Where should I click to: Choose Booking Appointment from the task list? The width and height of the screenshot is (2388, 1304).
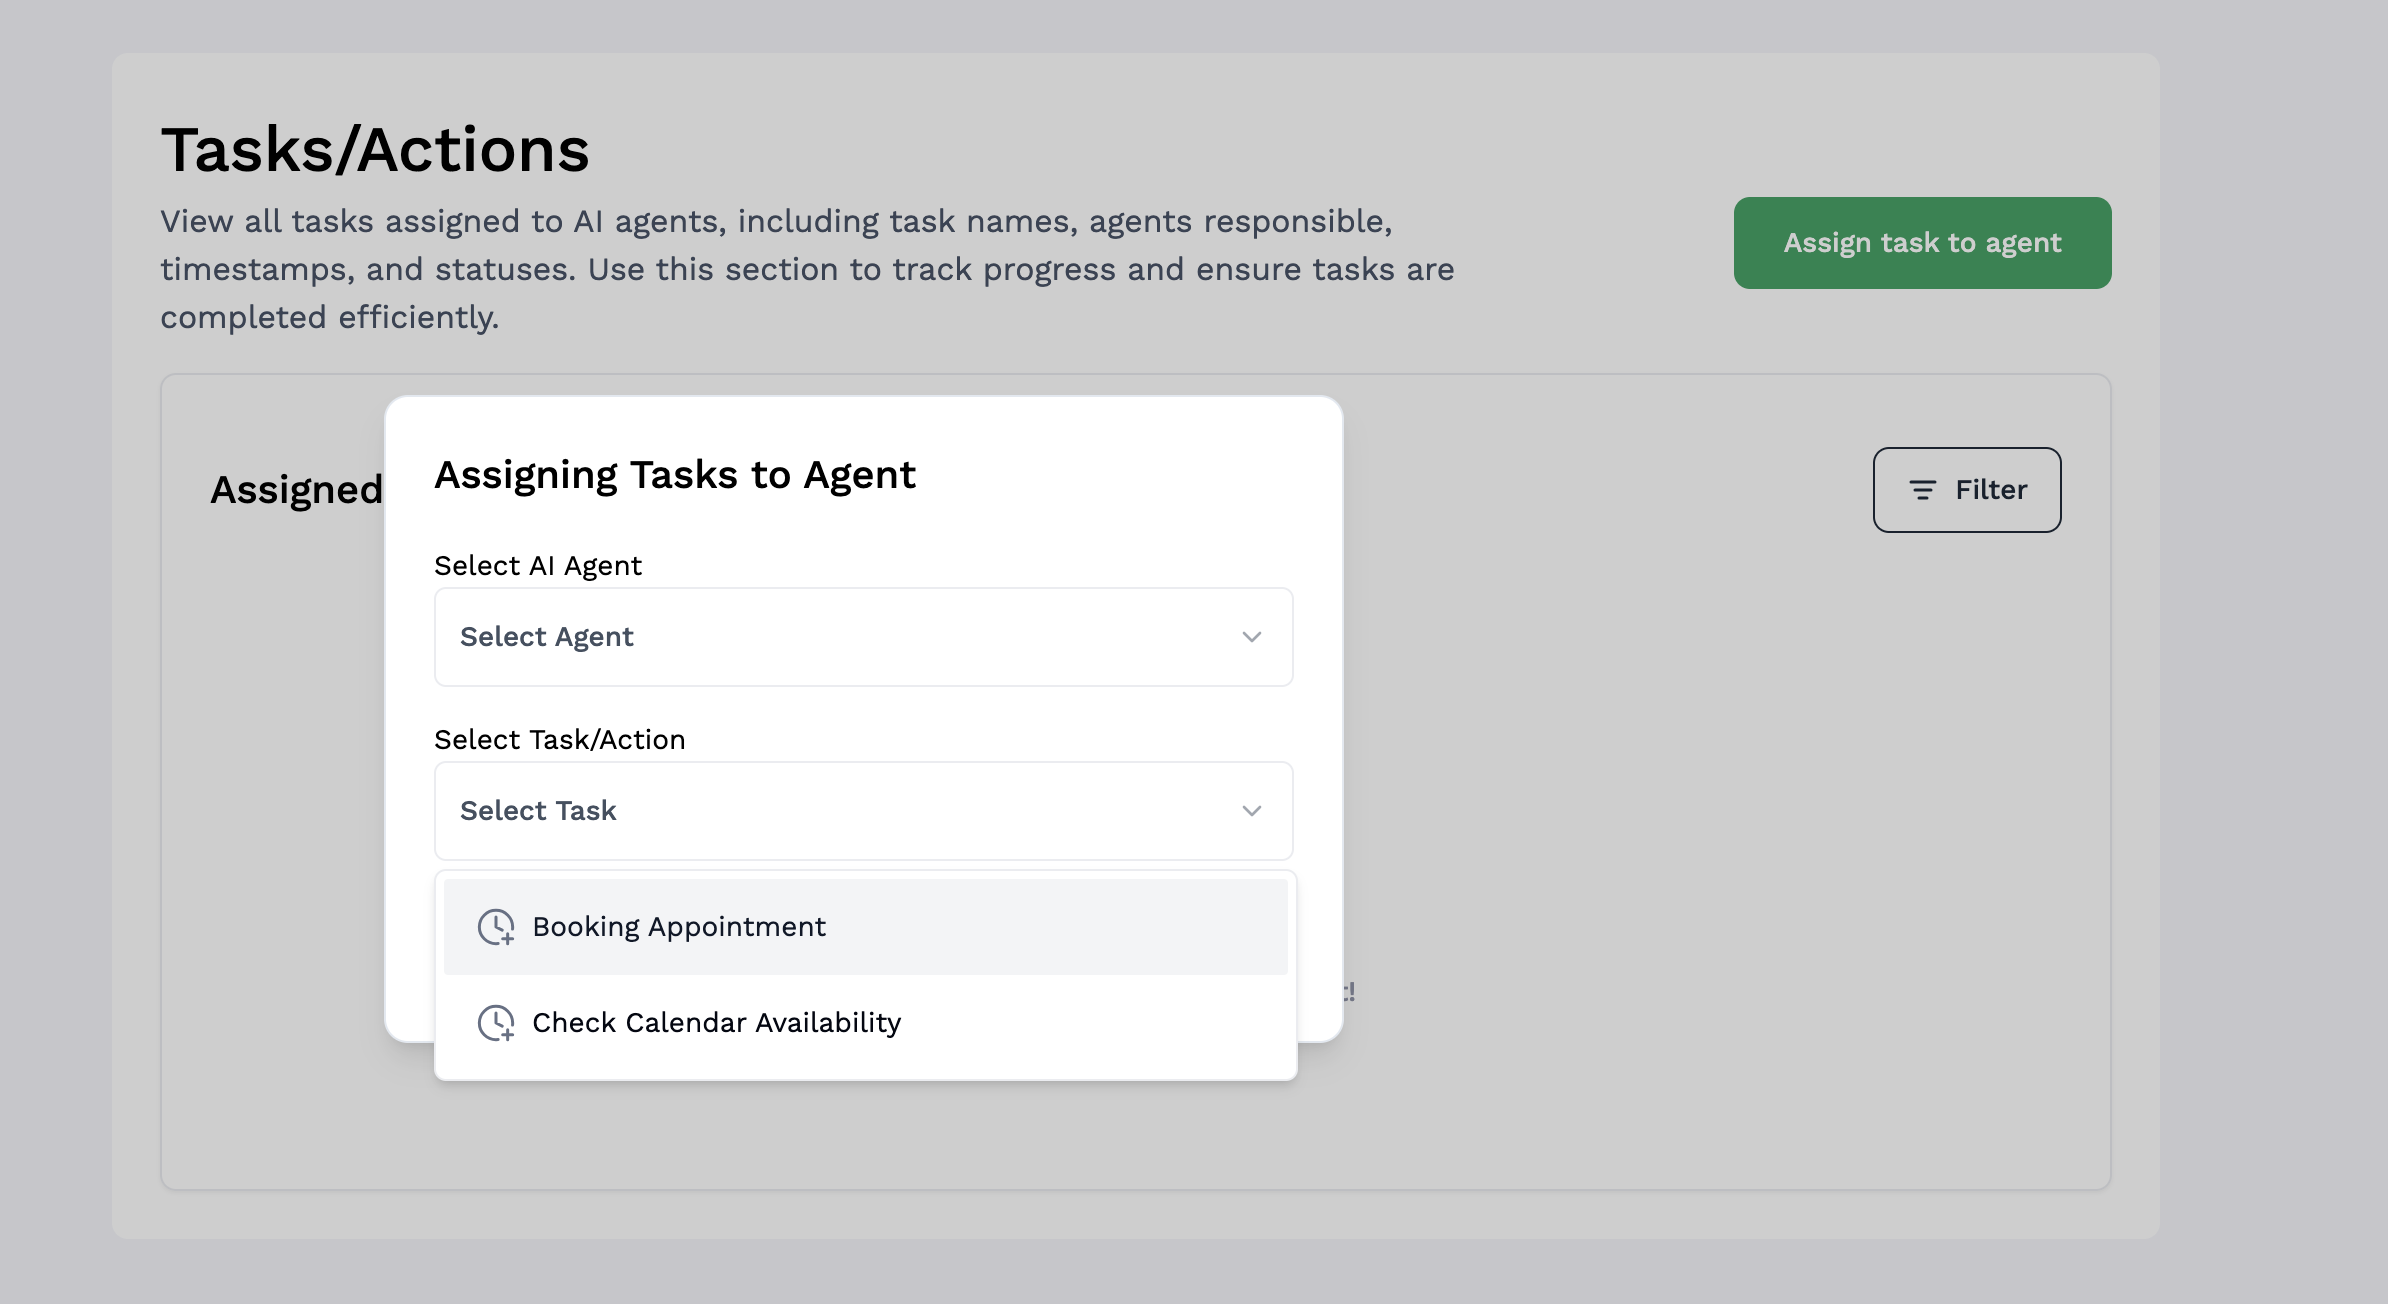[x=679, y=927]
